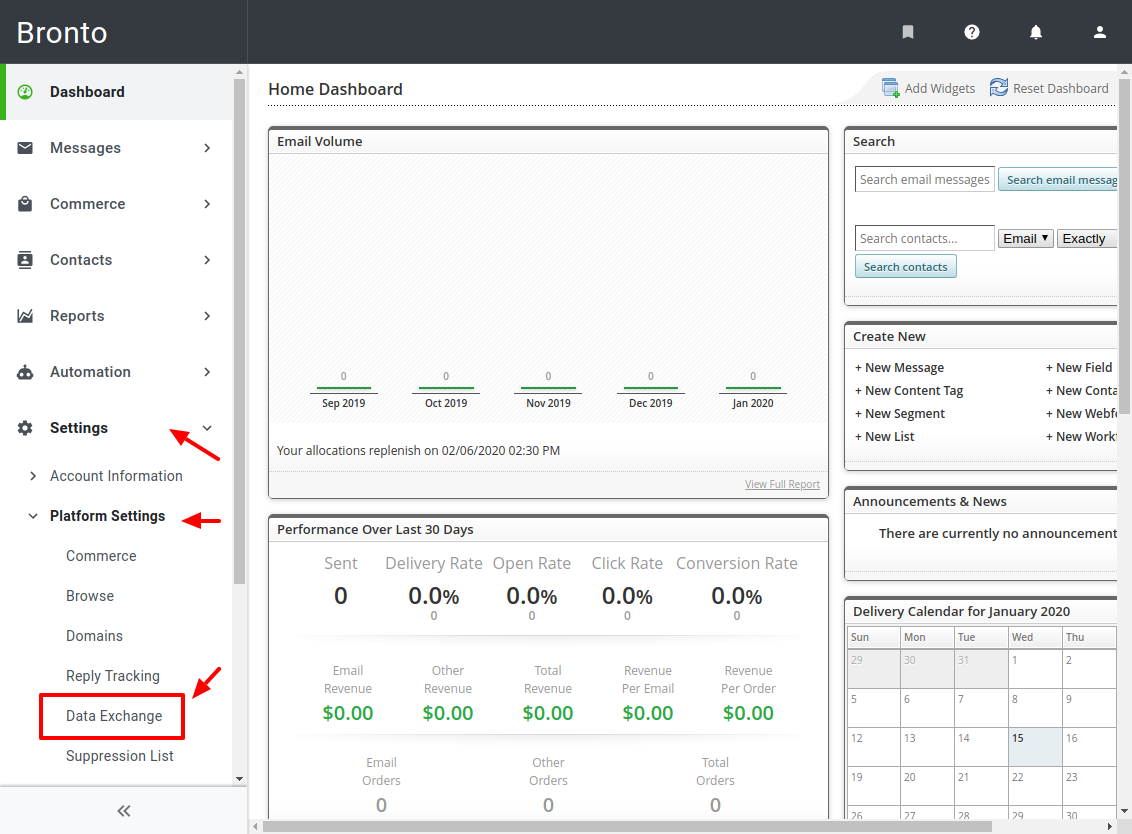Click the Sep 2019 bar label

[344, 403]
